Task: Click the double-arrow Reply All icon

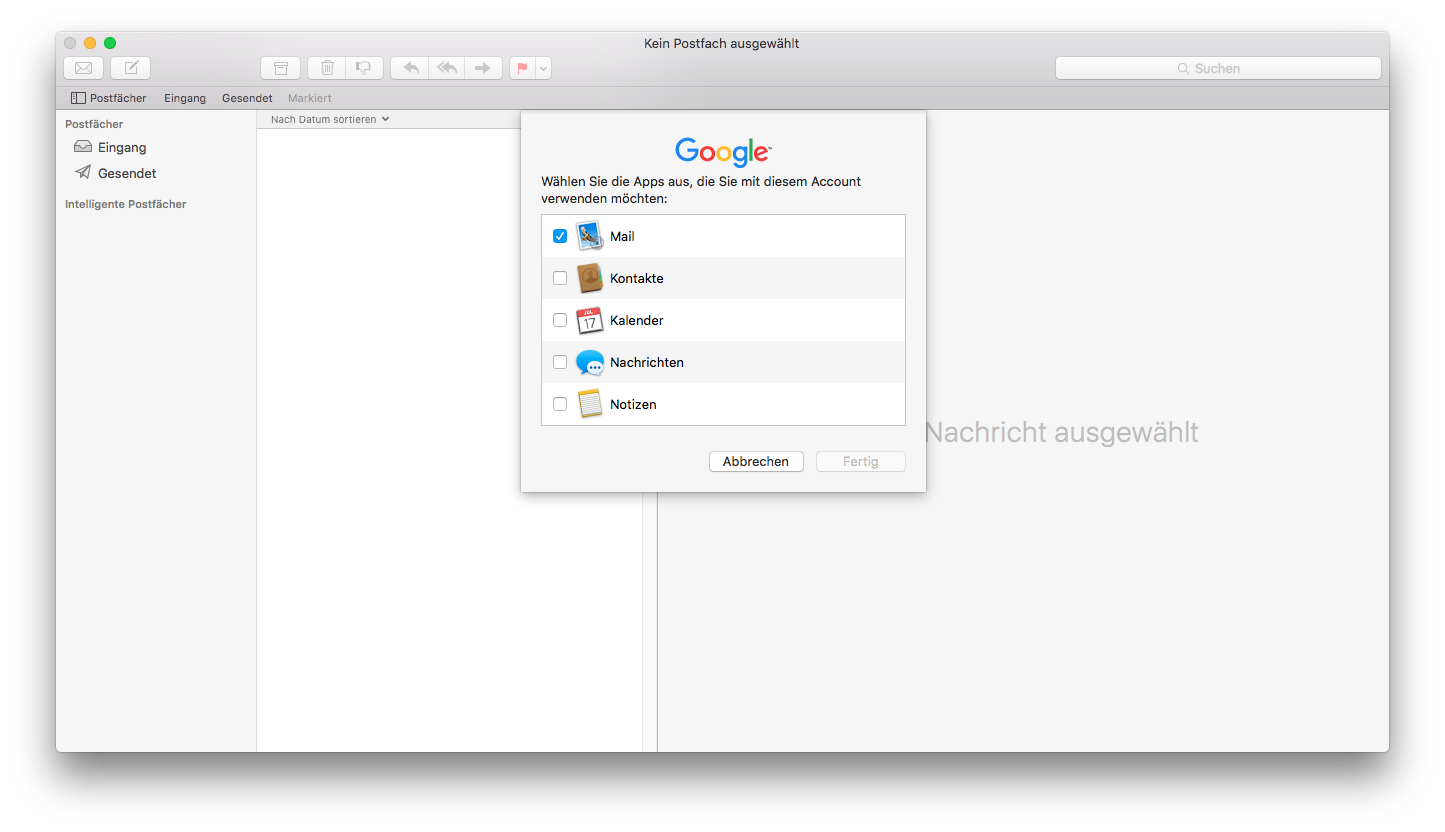Action: click(447, 68)
